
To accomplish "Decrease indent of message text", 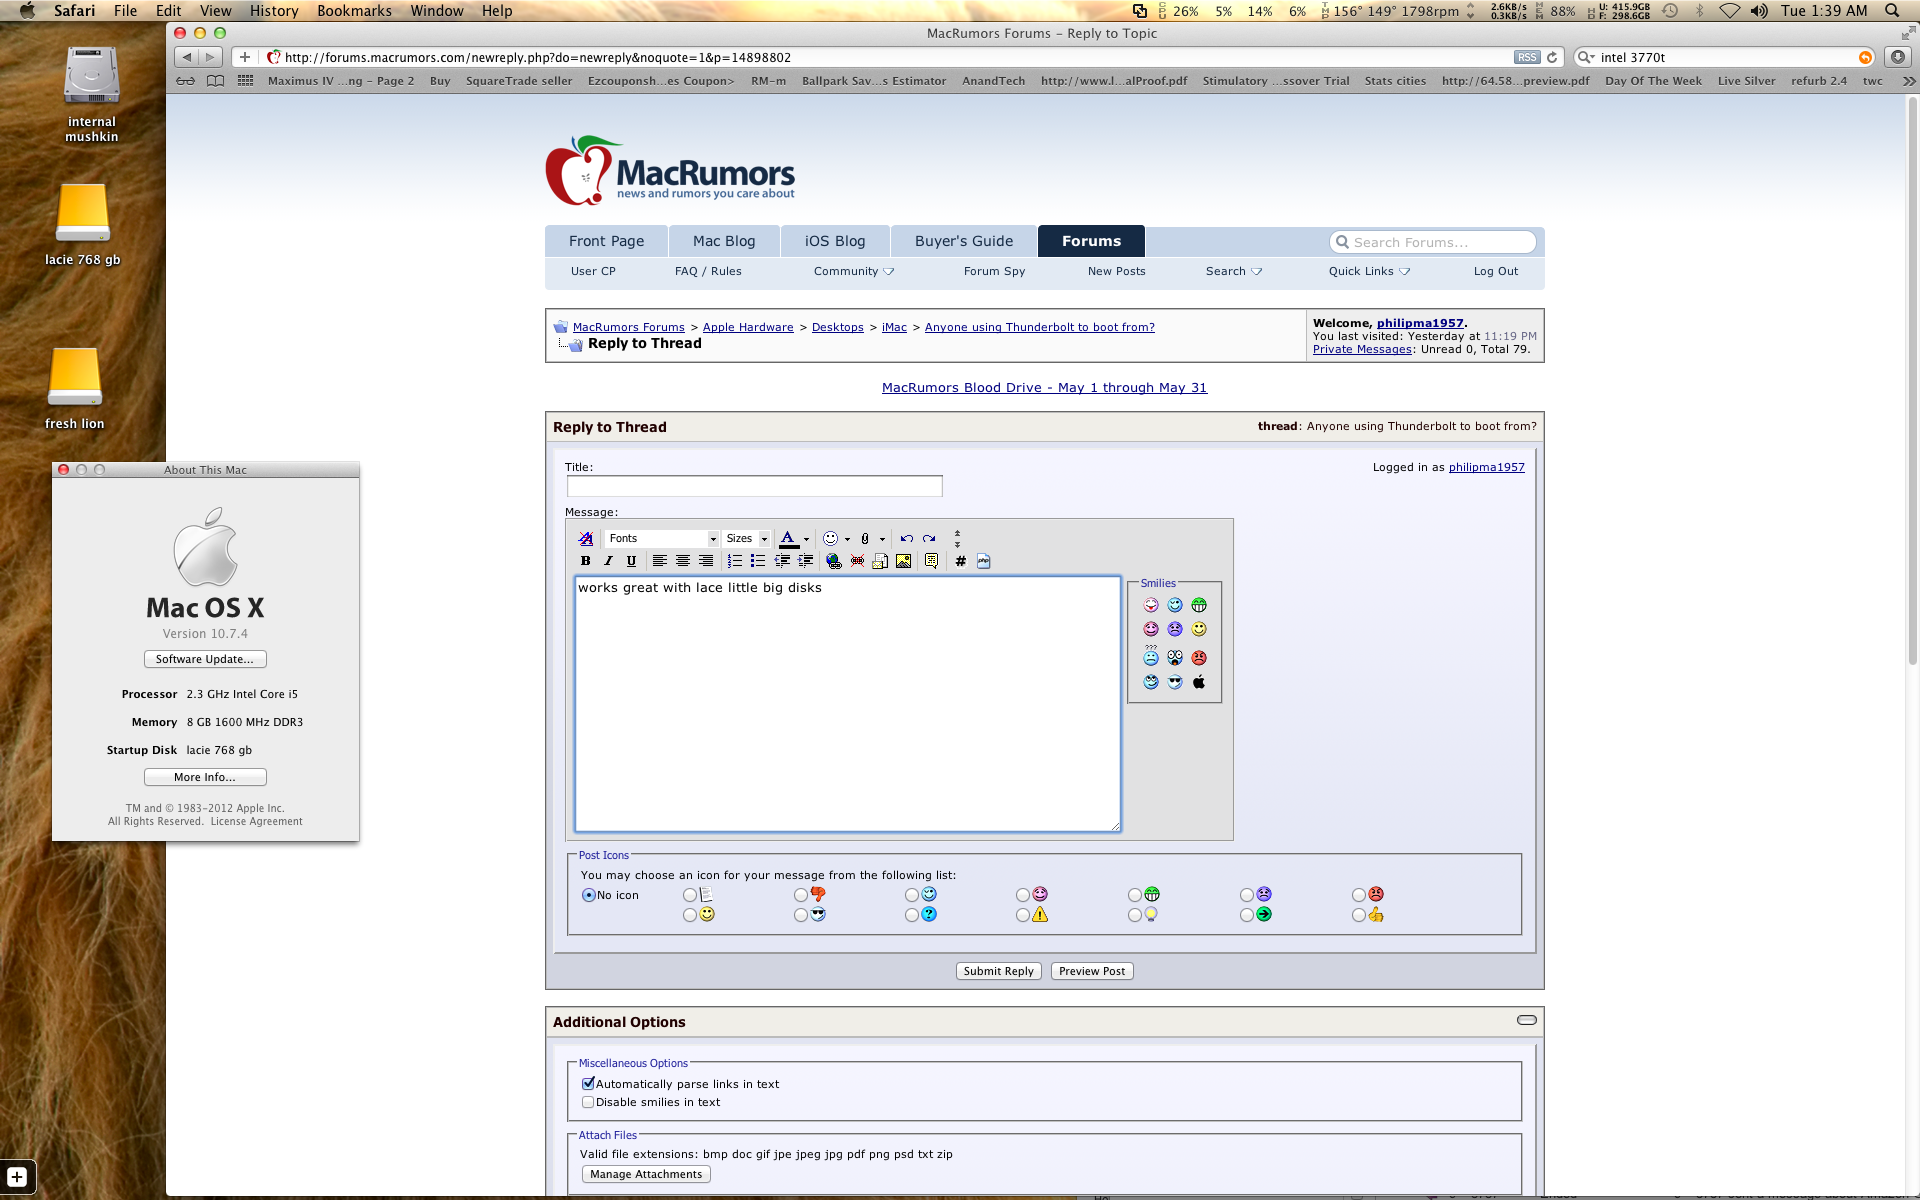I will pyautogui.click(x=782, y=561).
